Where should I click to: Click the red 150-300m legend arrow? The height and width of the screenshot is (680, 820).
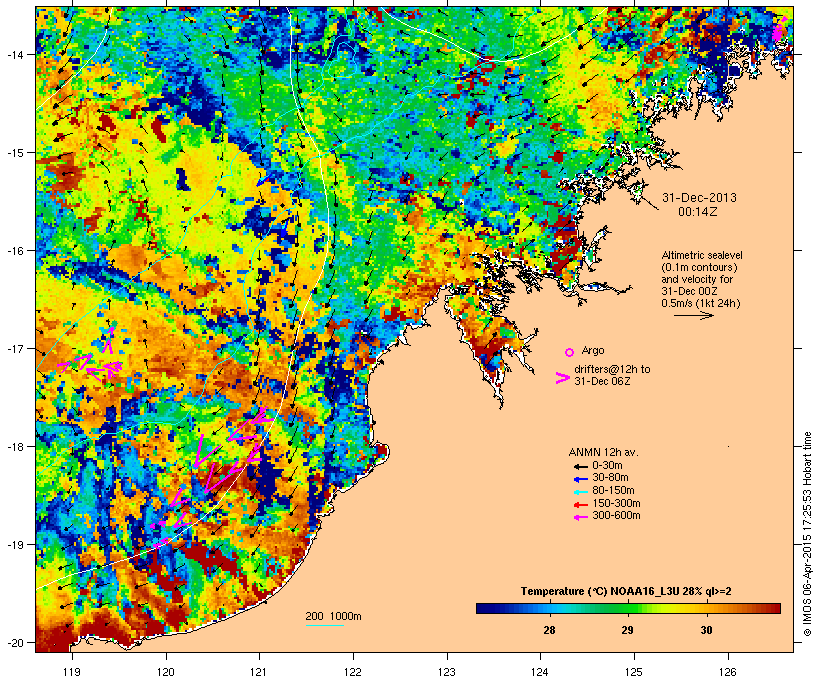(580, 505)
